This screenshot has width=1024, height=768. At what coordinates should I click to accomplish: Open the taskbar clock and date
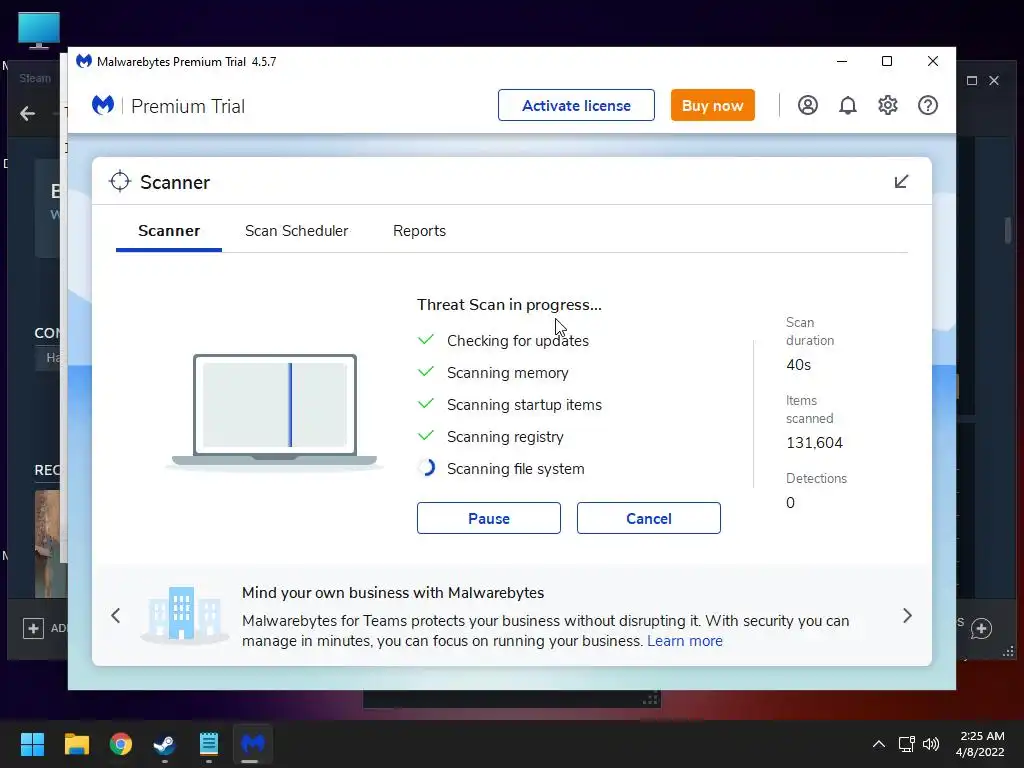pyautogui.click(x=980, y=744)
